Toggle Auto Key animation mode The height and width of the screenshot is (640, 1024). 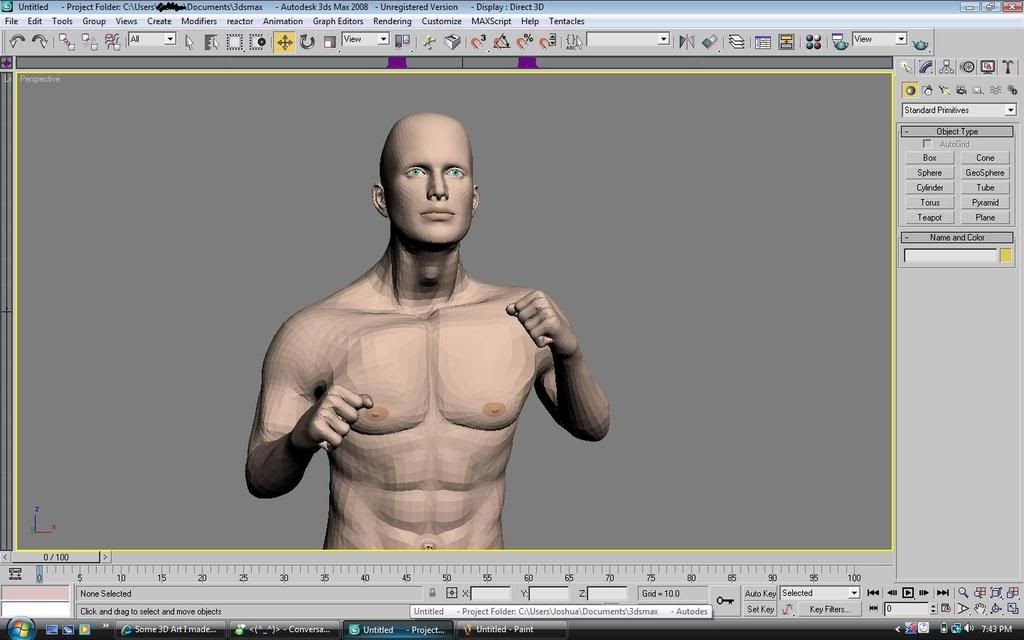click(x=760, y=592)
